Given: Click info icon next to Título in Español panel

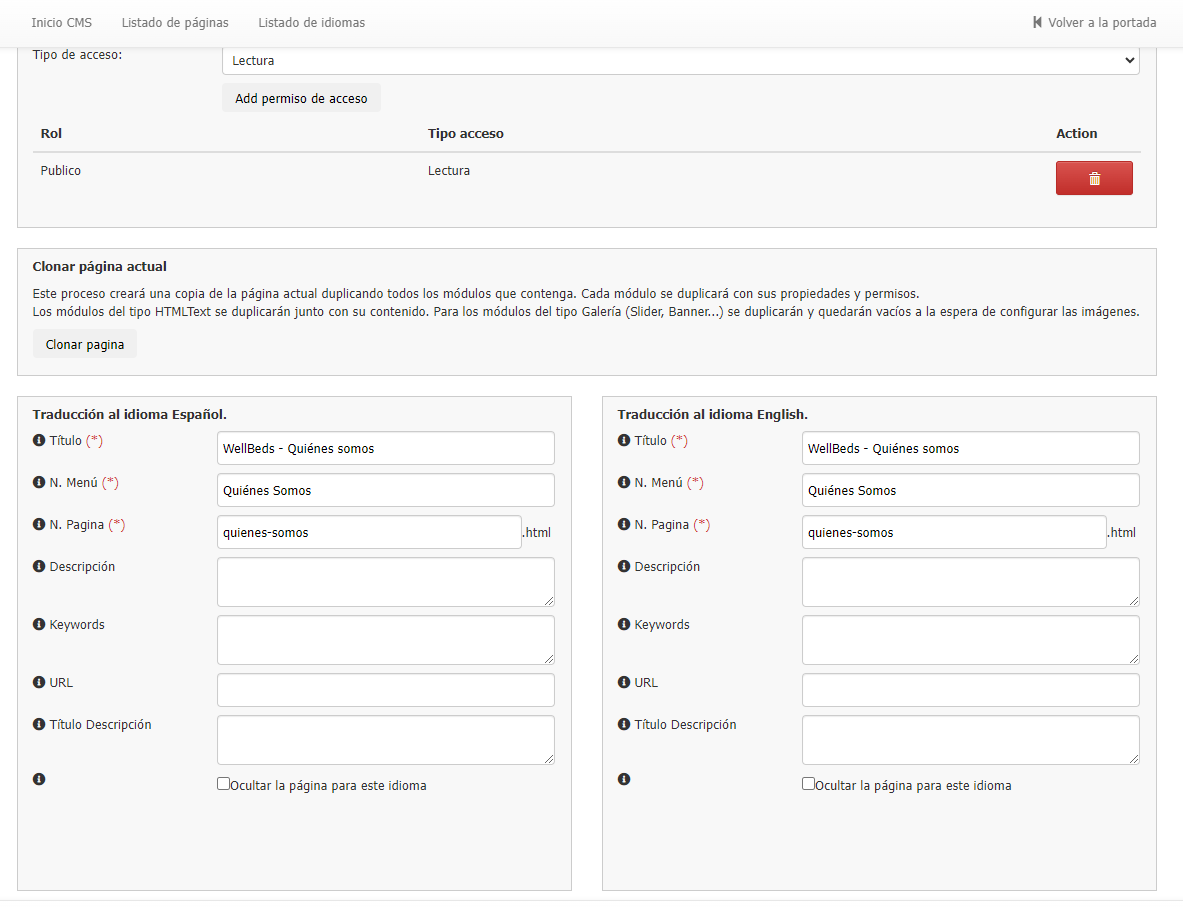Looking at the screenshot, I should (39, 441).
